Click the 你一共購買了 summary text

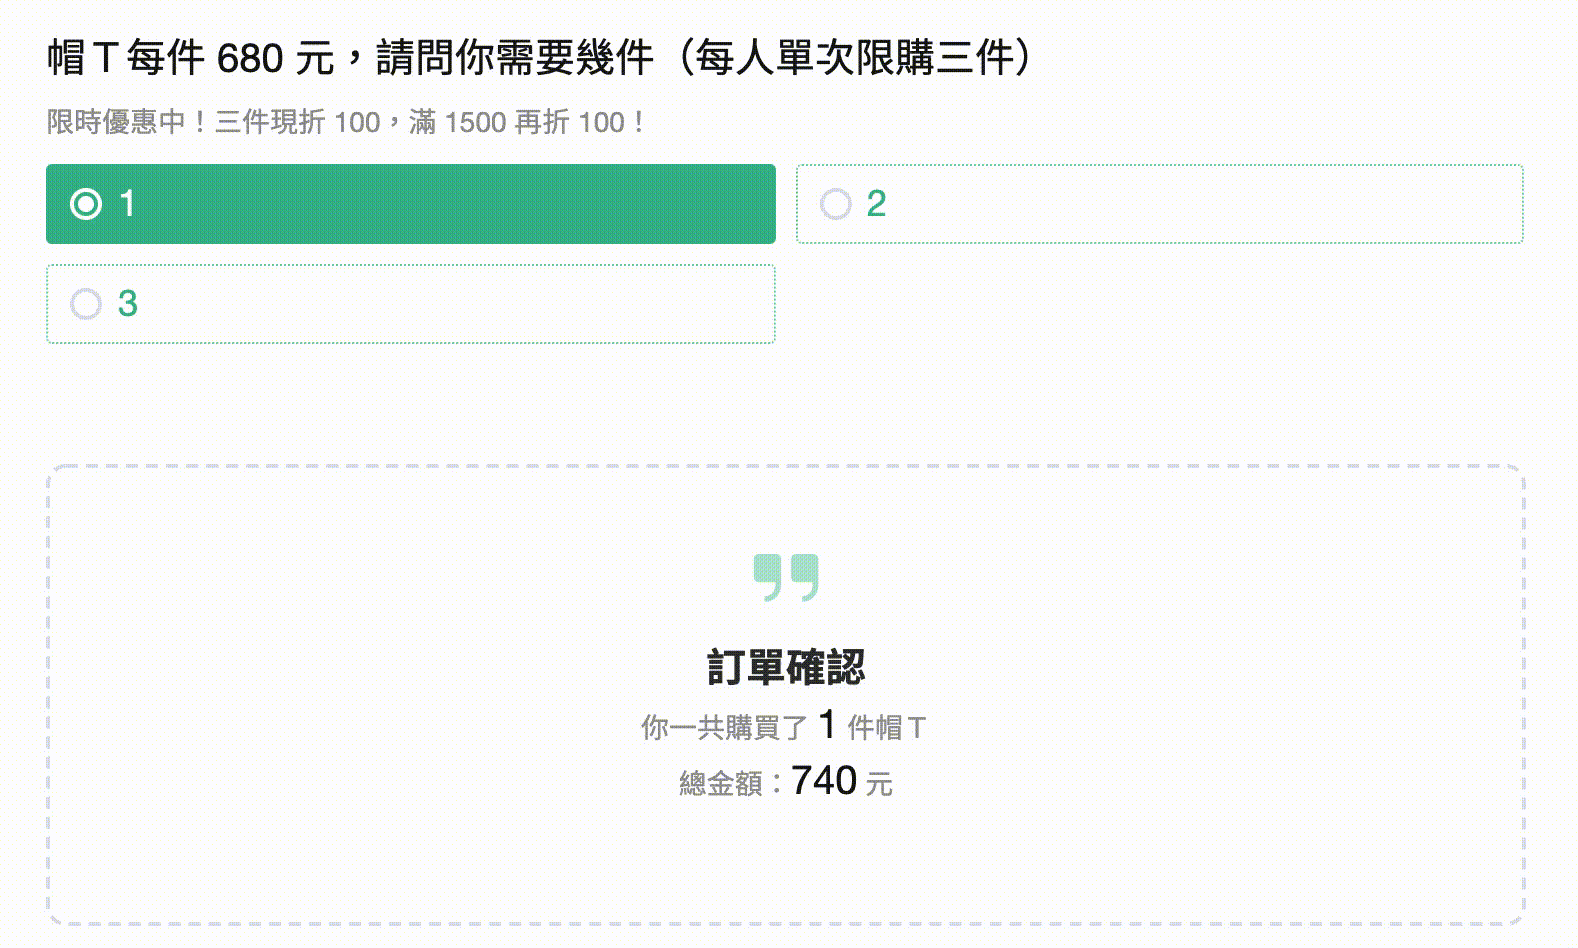point(724,727)
